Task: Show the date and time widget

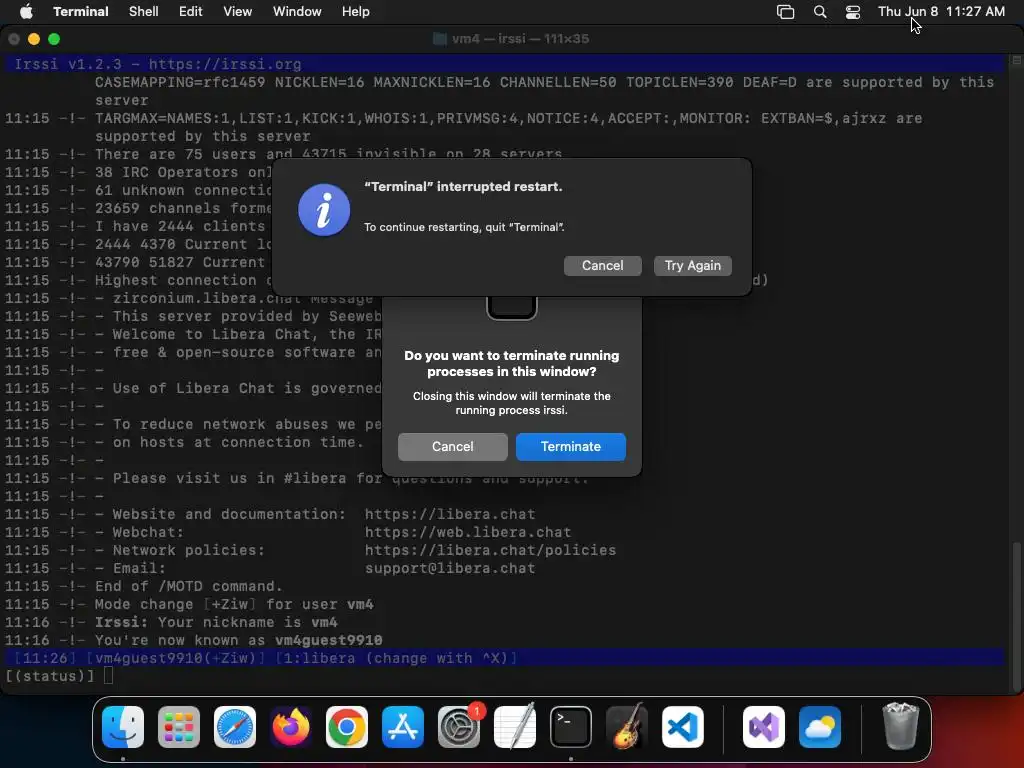Action: [941, 11]
